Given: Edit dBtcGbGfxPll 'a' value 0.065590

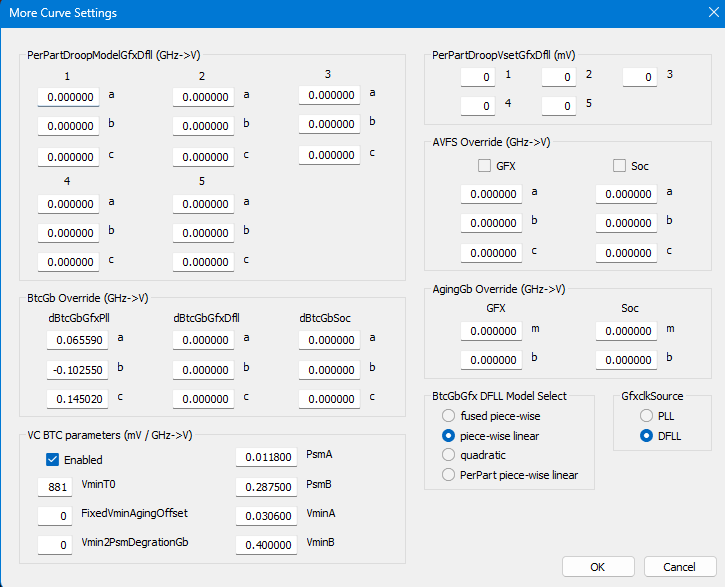Looking at the screenshot, I should [x=77, y=340].
